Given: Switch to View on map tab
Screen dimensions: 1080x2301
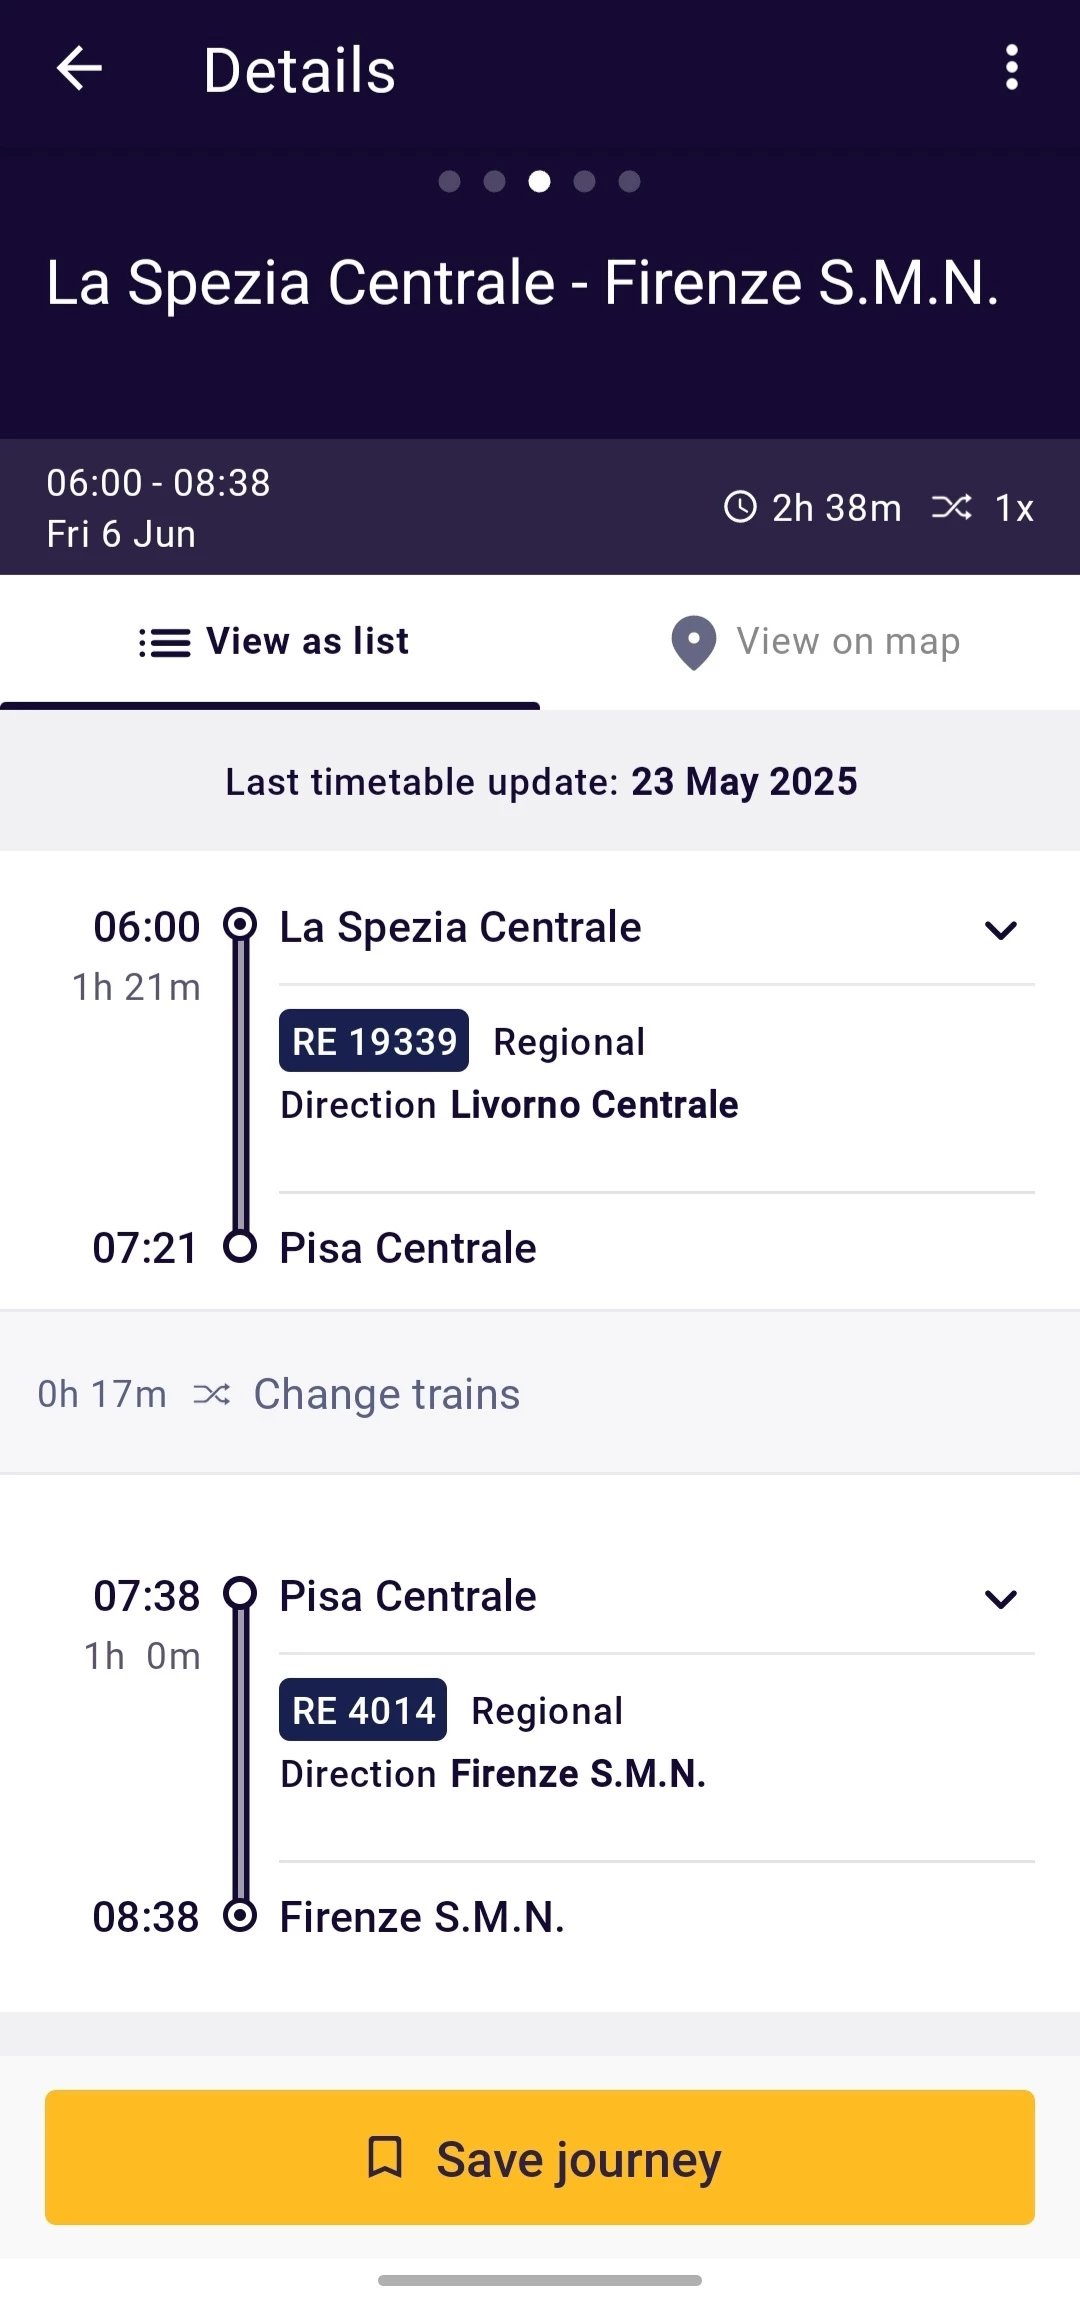Looking at the screenshot, I should tap(812, 642).
